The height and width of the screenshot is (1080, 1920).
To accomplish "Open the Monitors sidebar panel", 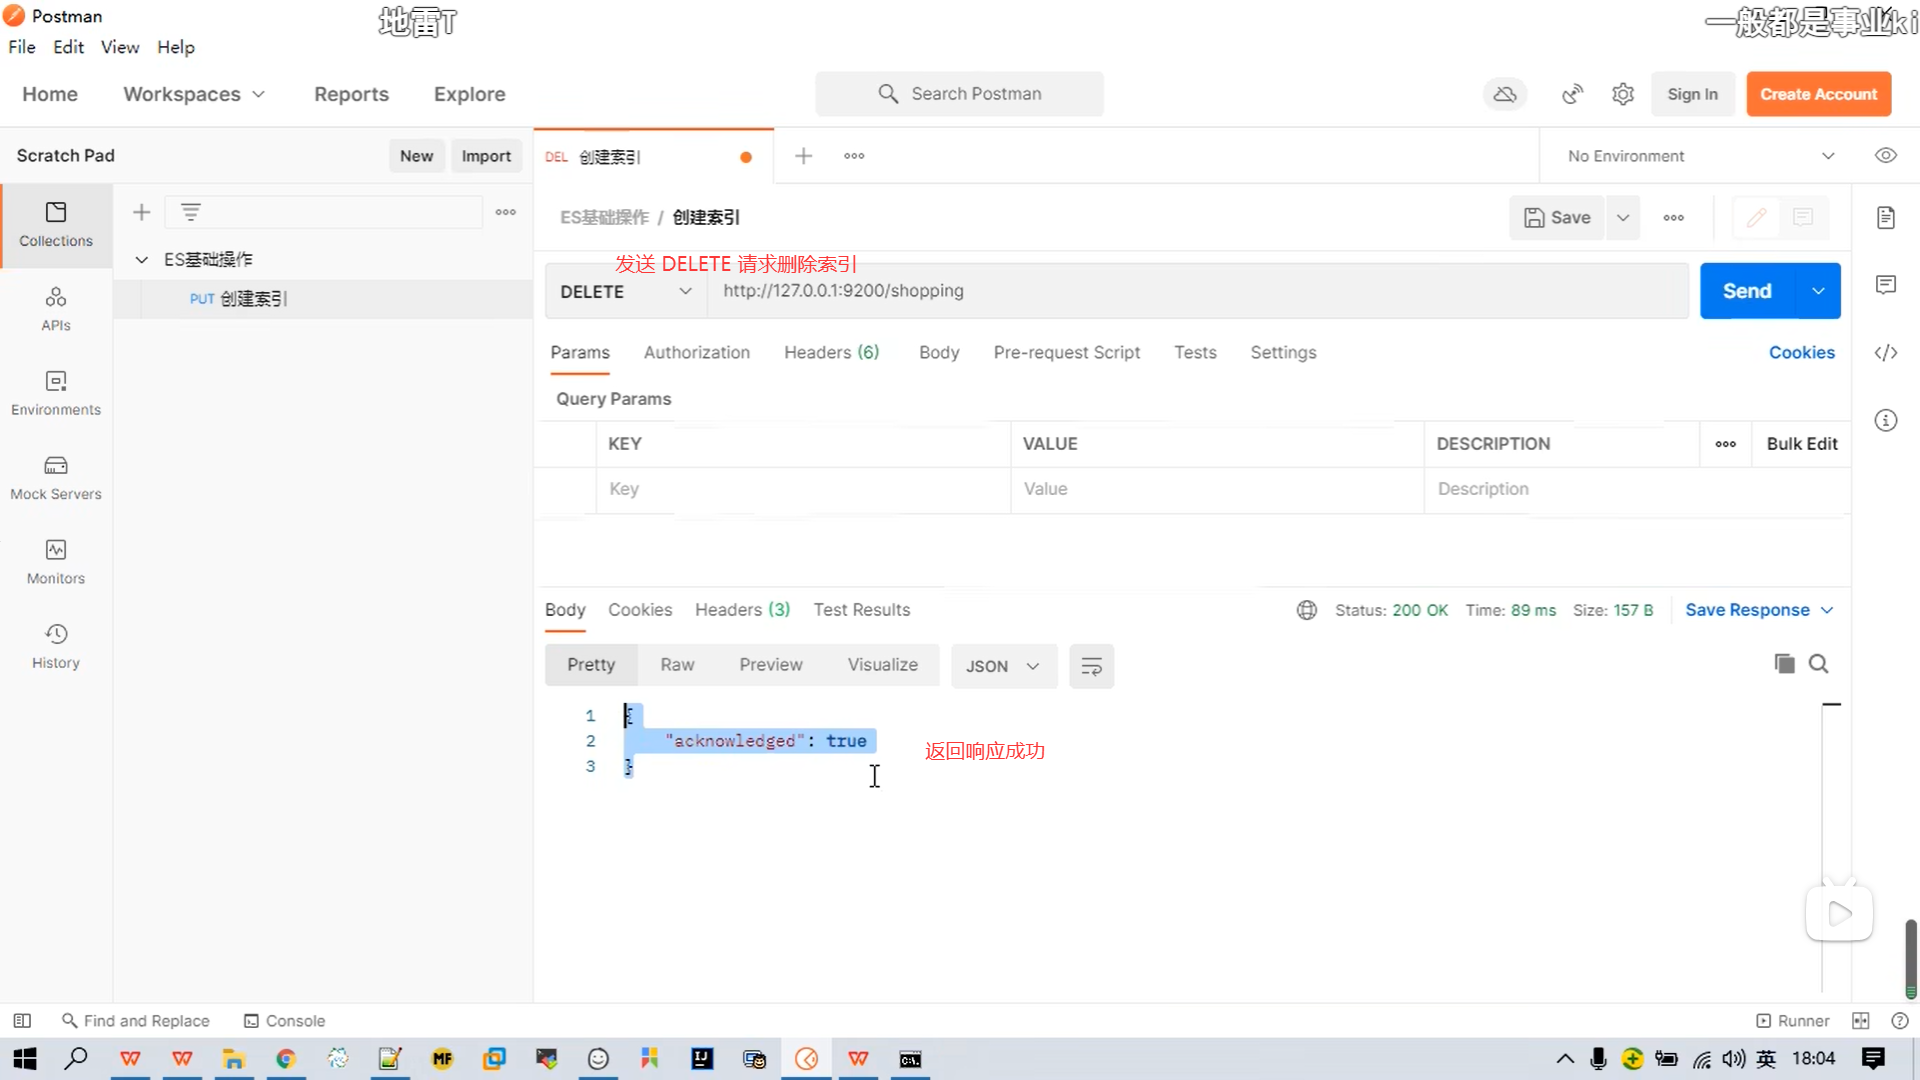I will click(x=56, y=562).
